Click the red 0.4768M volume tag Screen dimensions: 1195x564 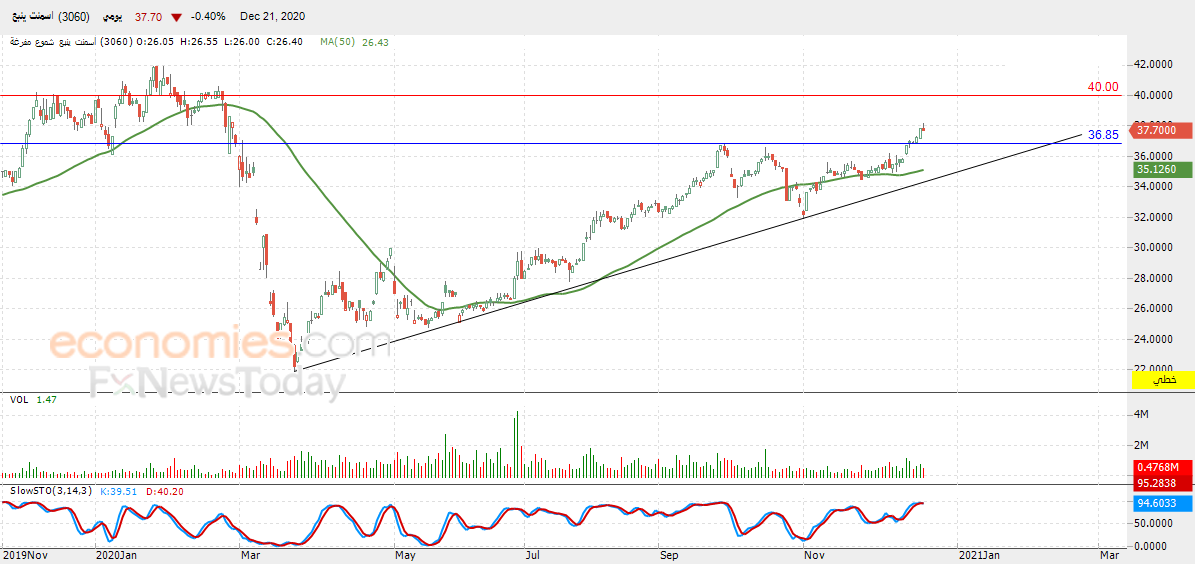[1163, 468]
